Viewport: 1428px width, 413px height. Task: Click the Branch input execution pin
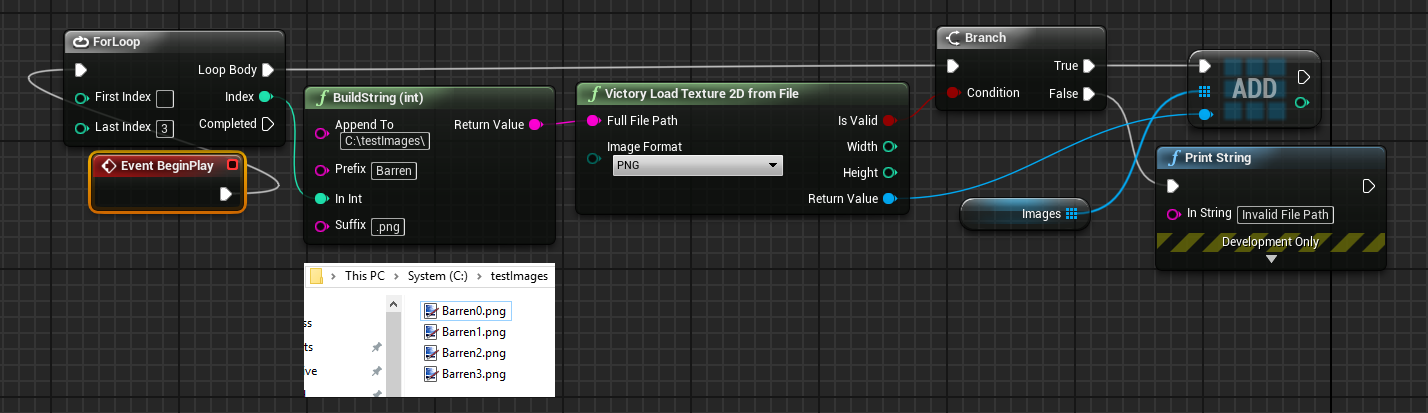pyautogui.click(x=953, y=67)
